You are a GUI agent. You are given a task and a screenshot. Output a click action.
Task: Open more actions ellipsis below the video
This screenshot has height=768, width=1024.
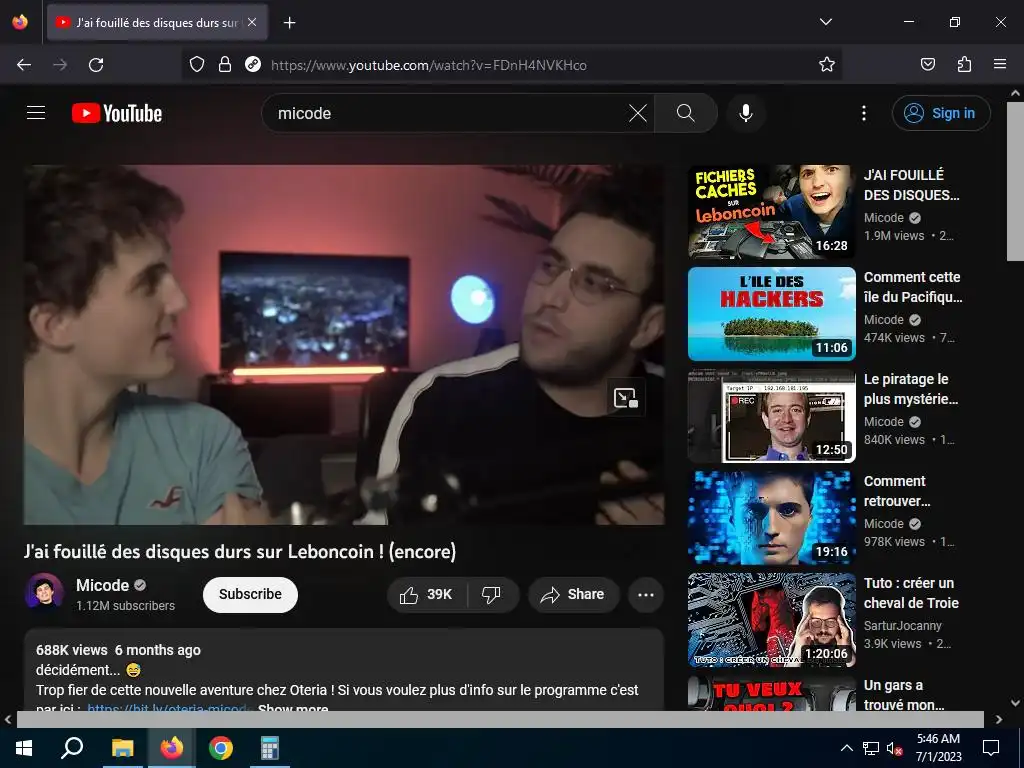pyautogui.click(x=646, y=594)
